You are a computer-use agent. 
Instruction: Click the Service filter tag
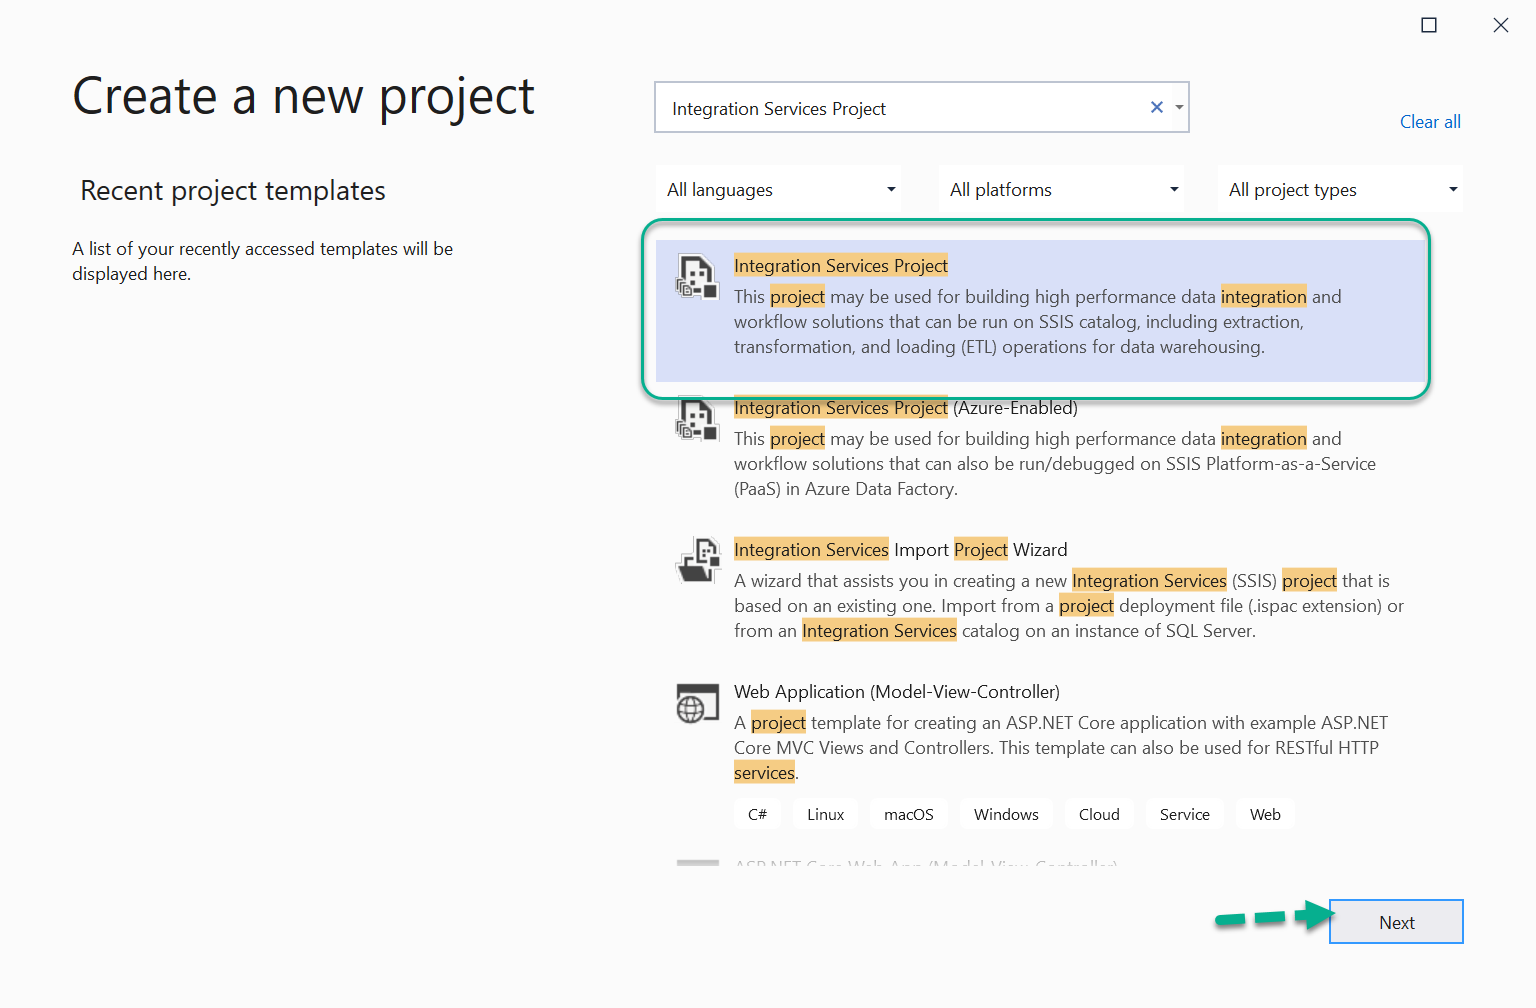coord(1184,814)
